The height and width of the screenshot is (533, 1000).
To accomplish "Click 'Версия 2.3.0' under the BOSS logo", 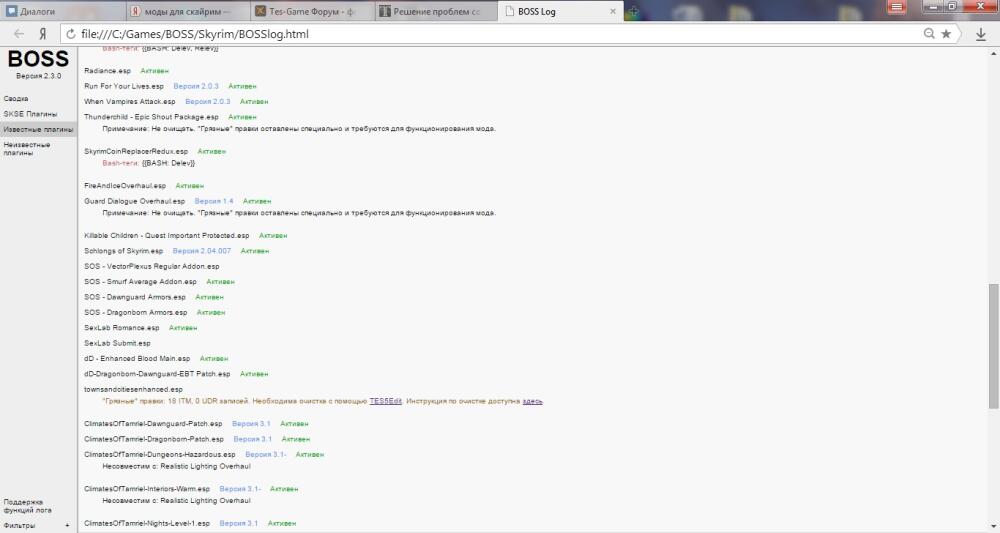I will pyautogui.click(x=38, y=76).
